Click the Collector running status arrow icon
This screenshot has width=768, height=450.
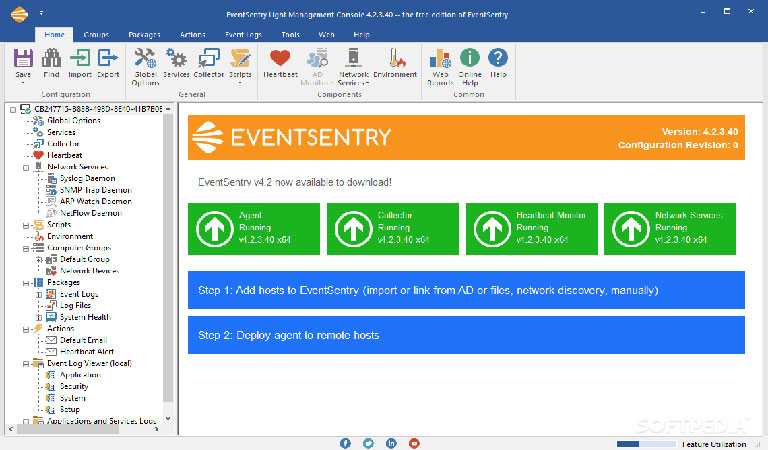(353, 229)
